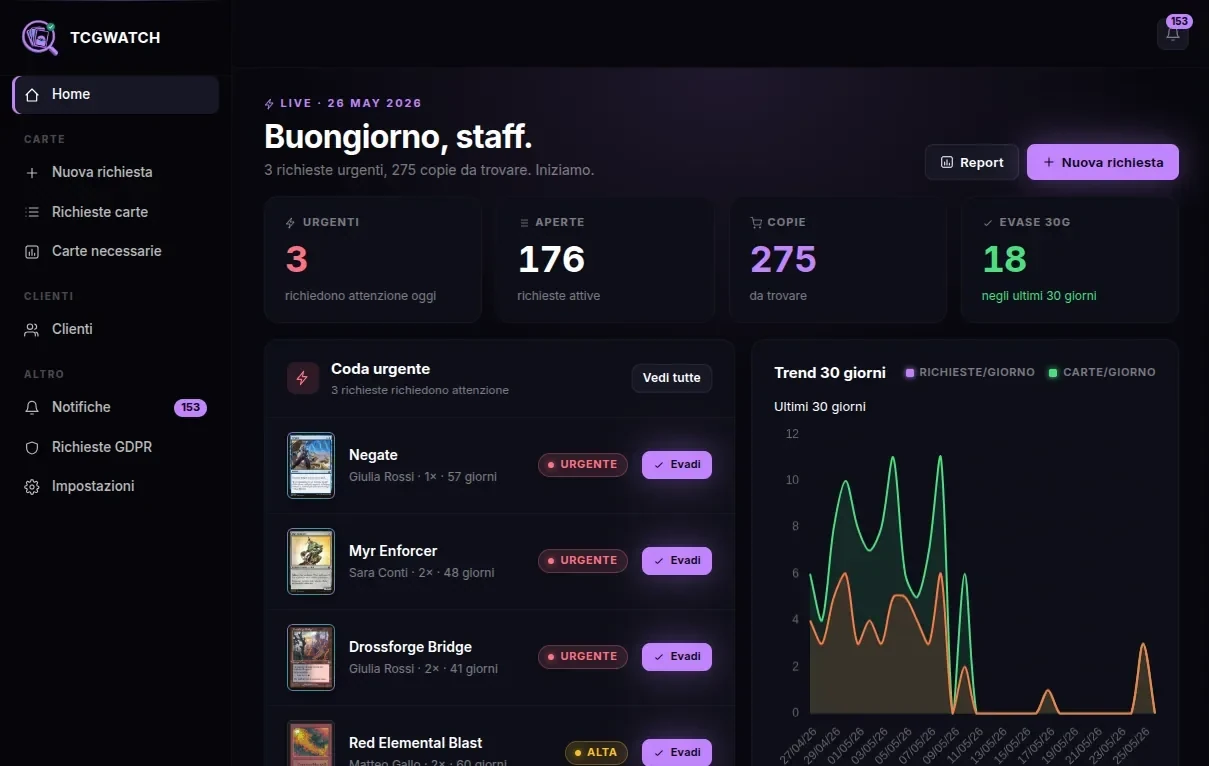This screenshot has height=766, width=1209.
Task: Click the URGENTE badge on Drossforge Bridge row
Action: [583, 657]
